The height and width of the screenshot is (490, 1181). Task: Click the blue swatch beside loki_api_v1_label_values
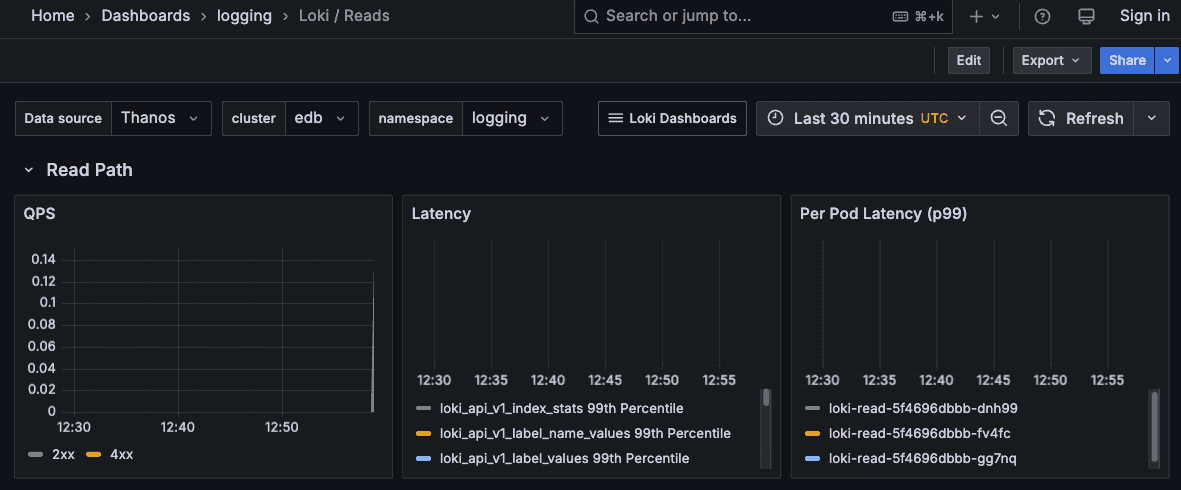[x=423, y=458]
